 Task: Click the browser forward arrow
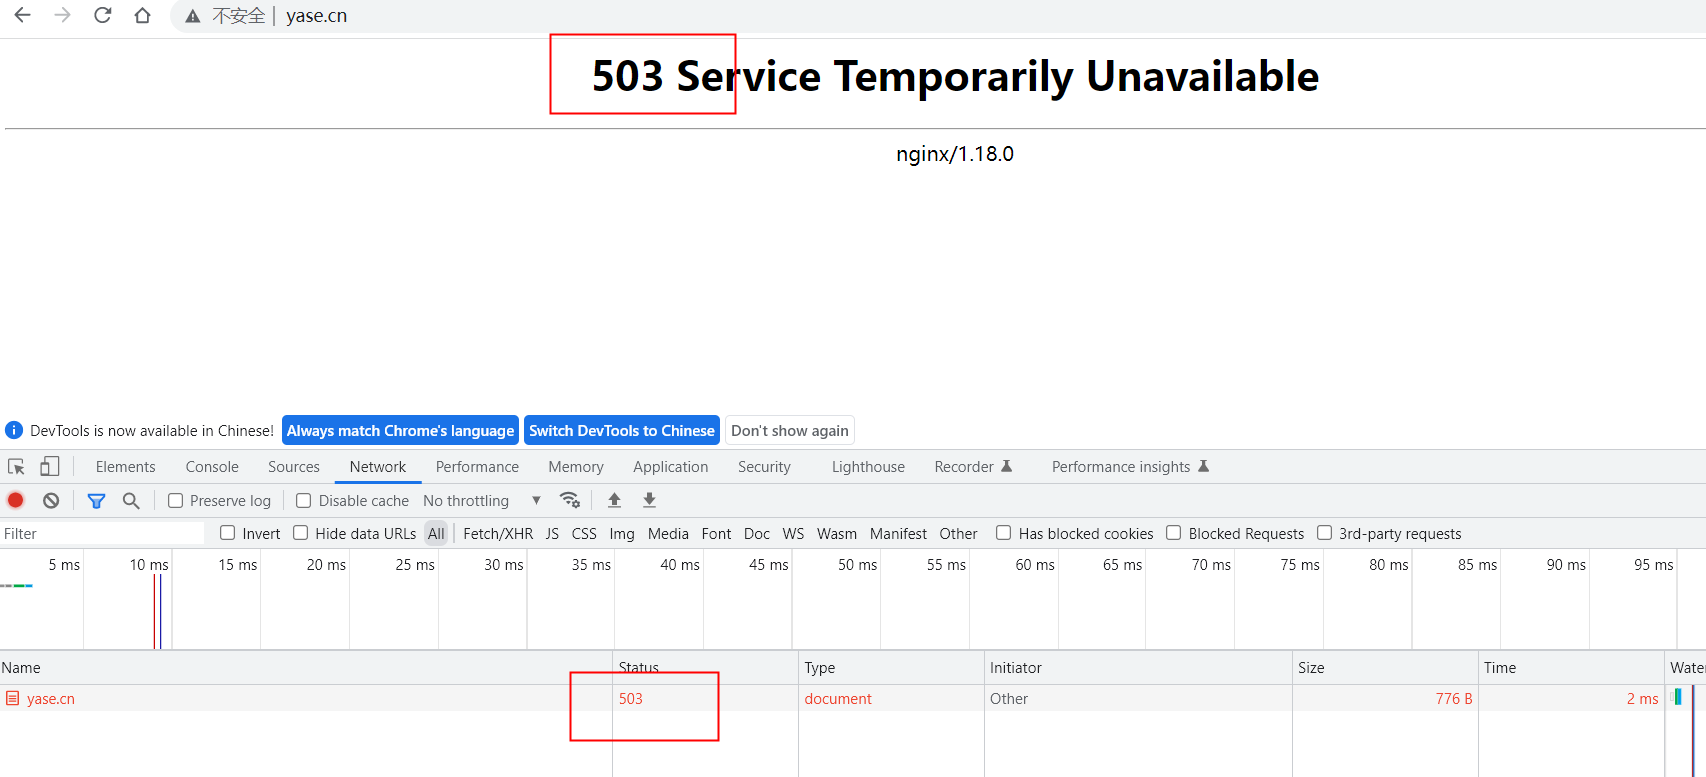(x=62, y=15)
